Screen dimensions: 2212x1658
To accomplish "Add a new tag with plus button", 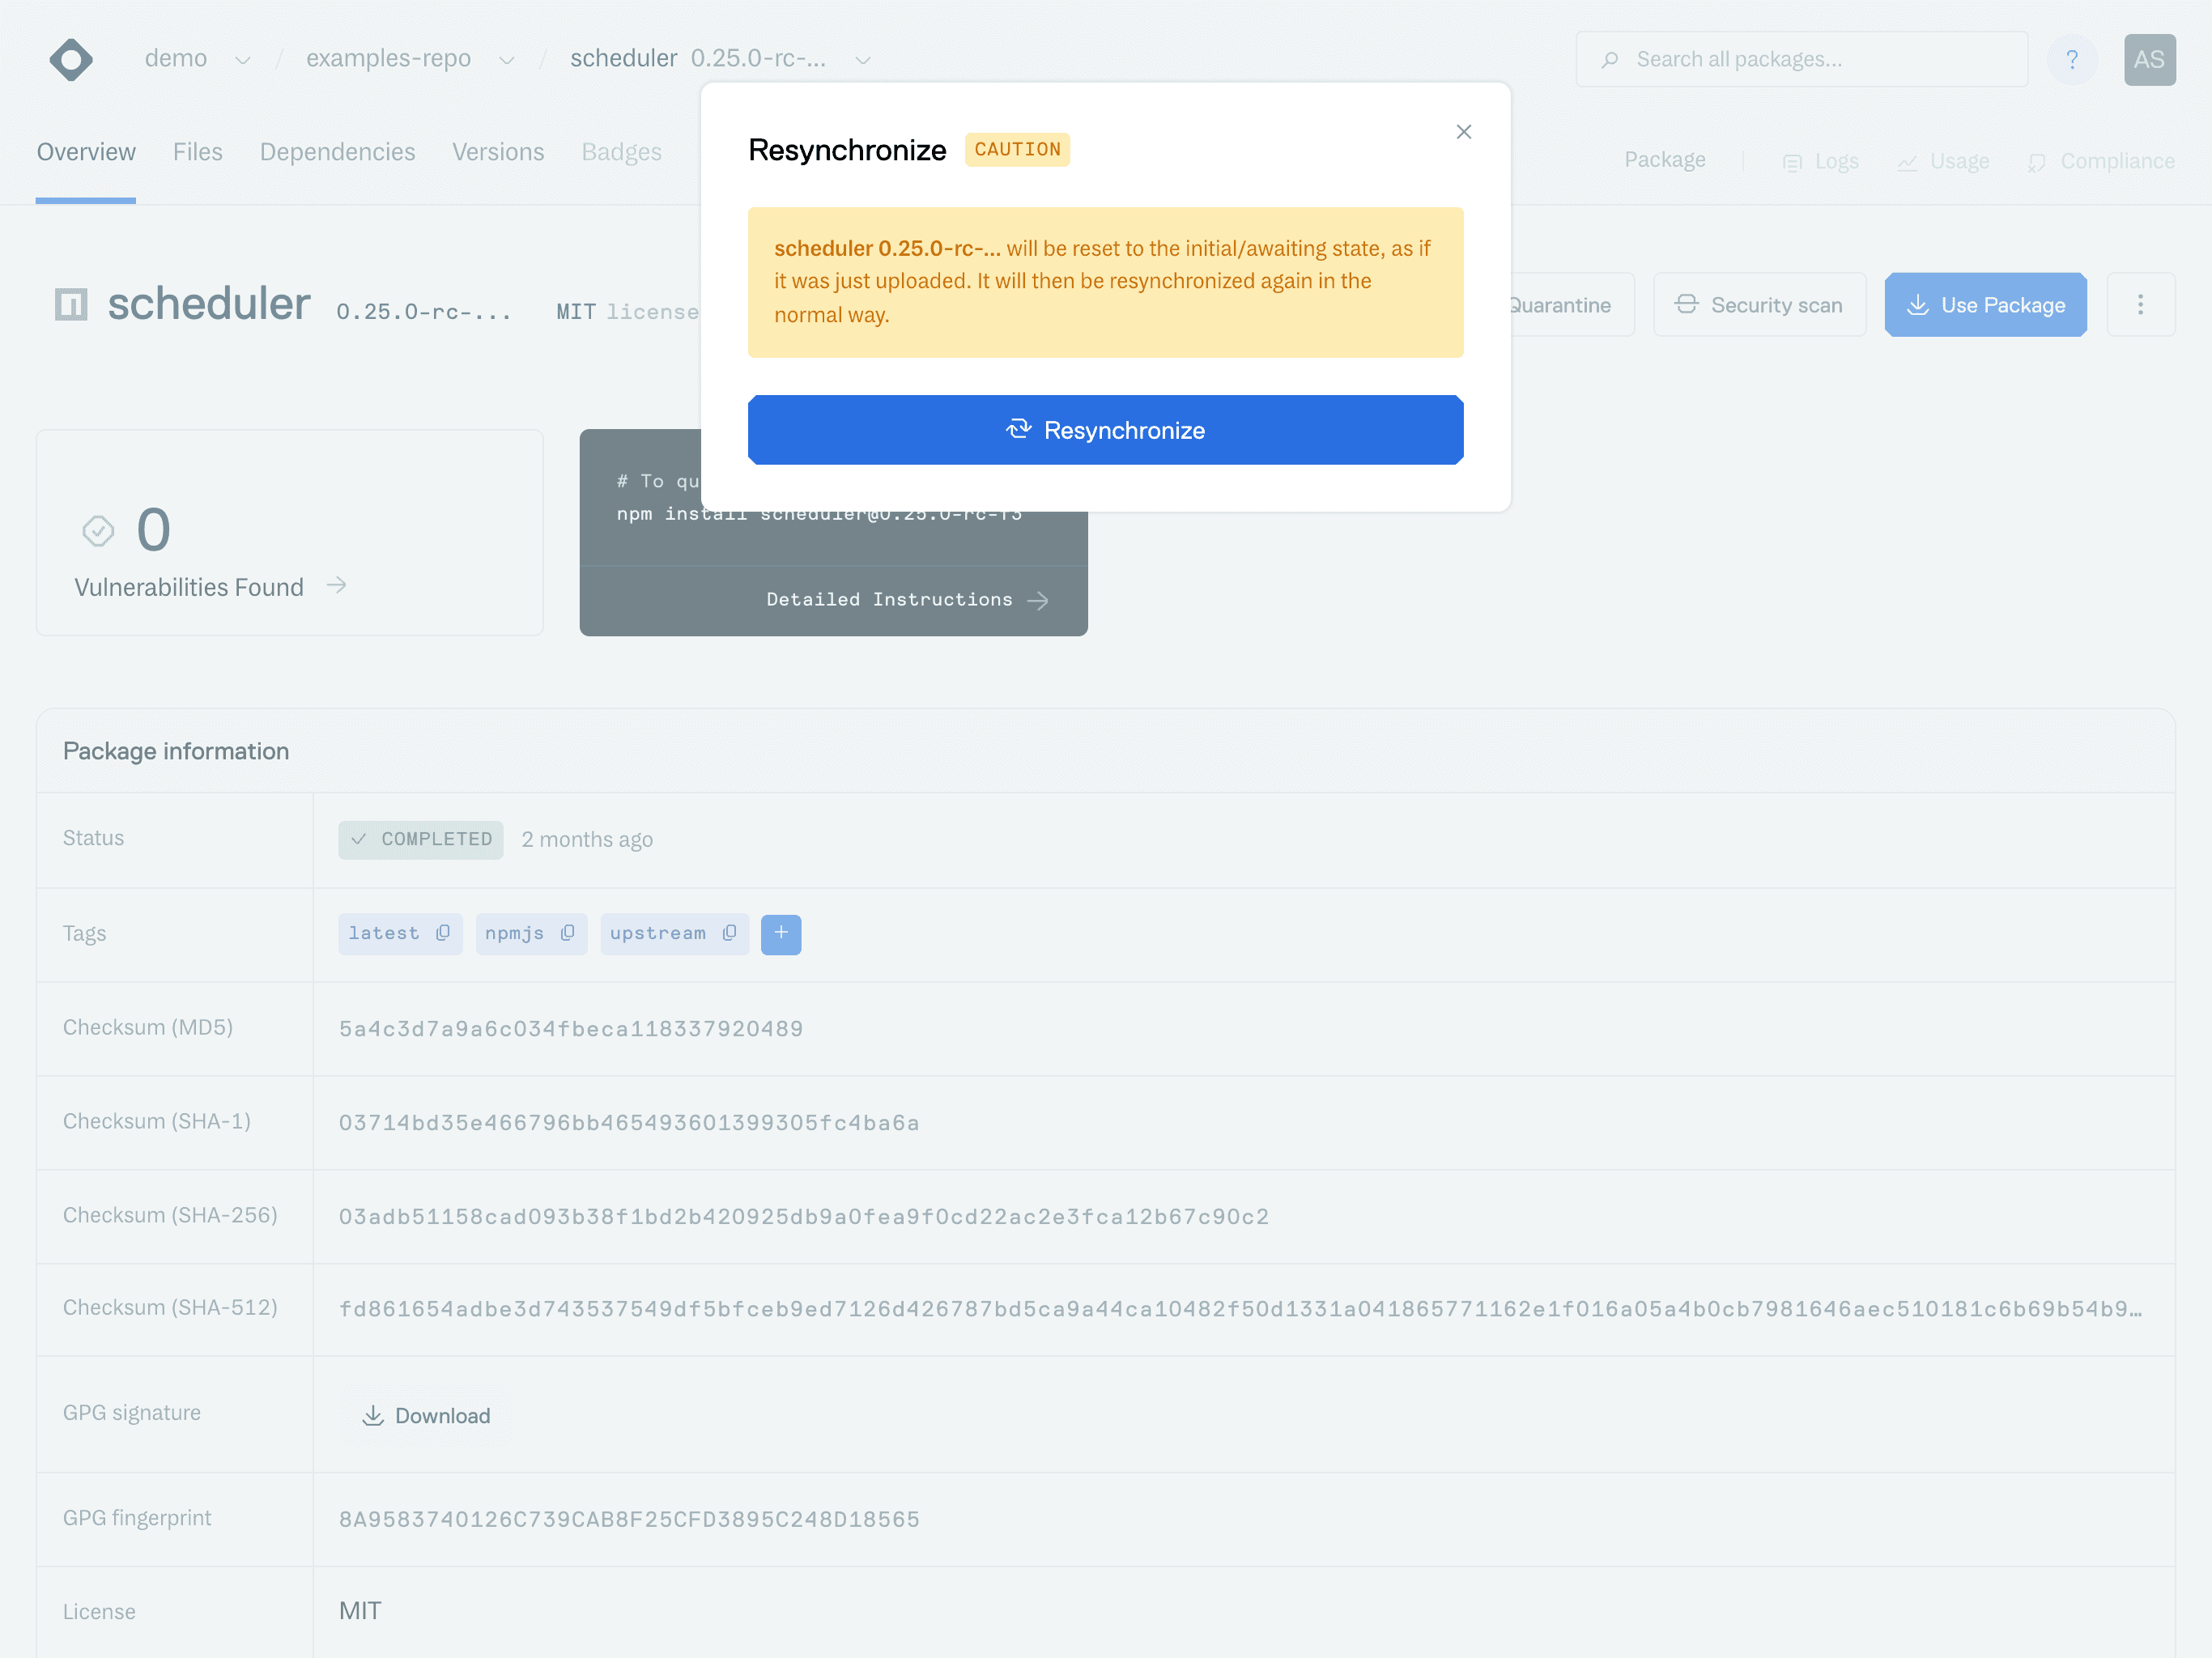I will point(780,933).
